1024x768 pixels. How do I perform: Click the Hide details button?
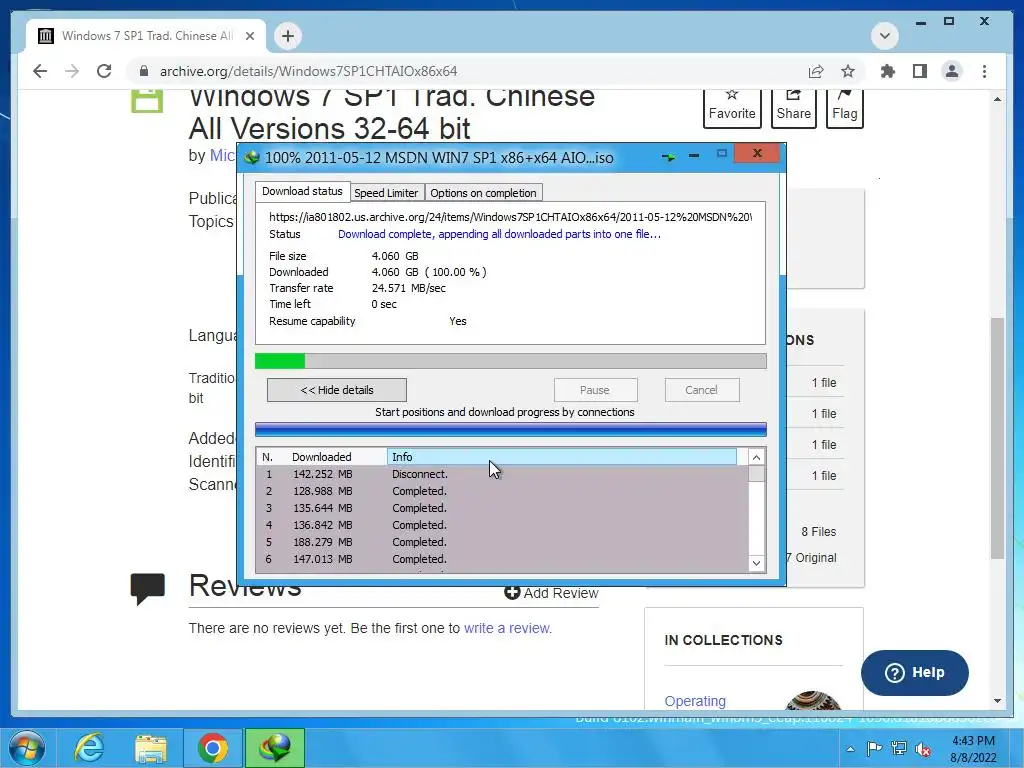coord(337,390)
